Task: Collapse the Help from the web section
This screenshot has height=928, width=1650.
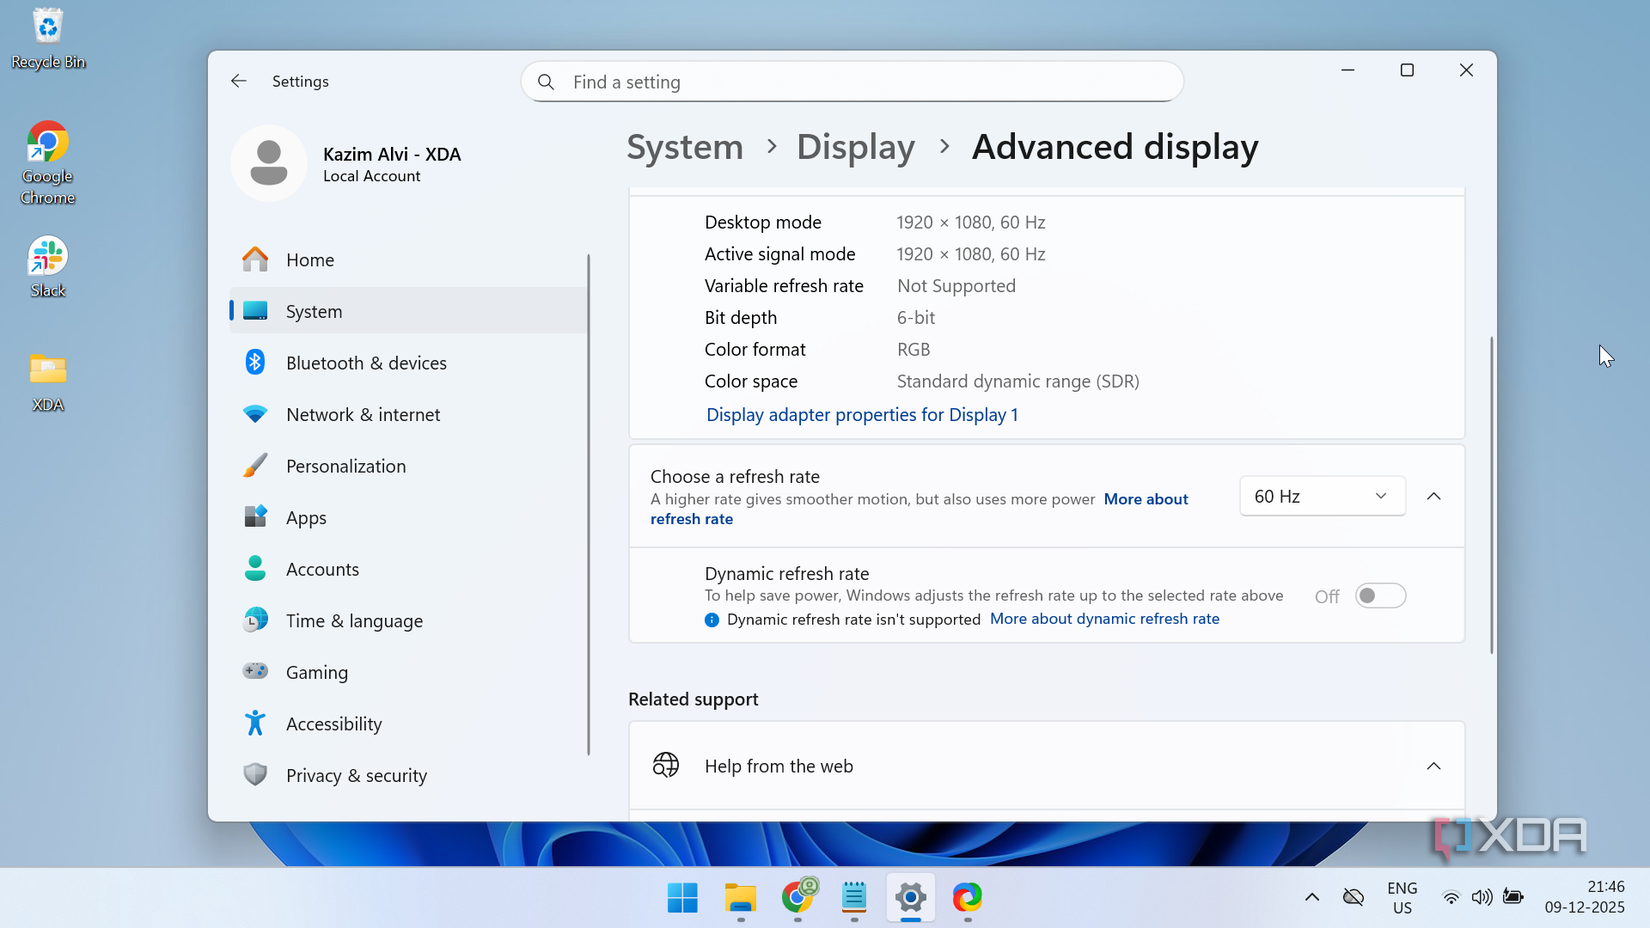Action: [x=1434, y=765]
